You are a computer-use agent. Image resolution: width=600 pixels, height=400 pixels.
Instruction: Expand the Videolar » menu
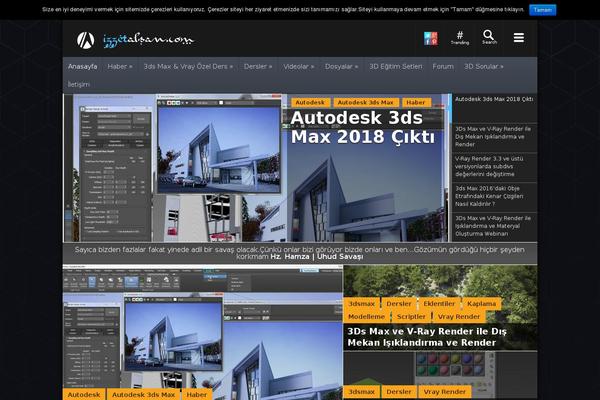tap(298, 66)
